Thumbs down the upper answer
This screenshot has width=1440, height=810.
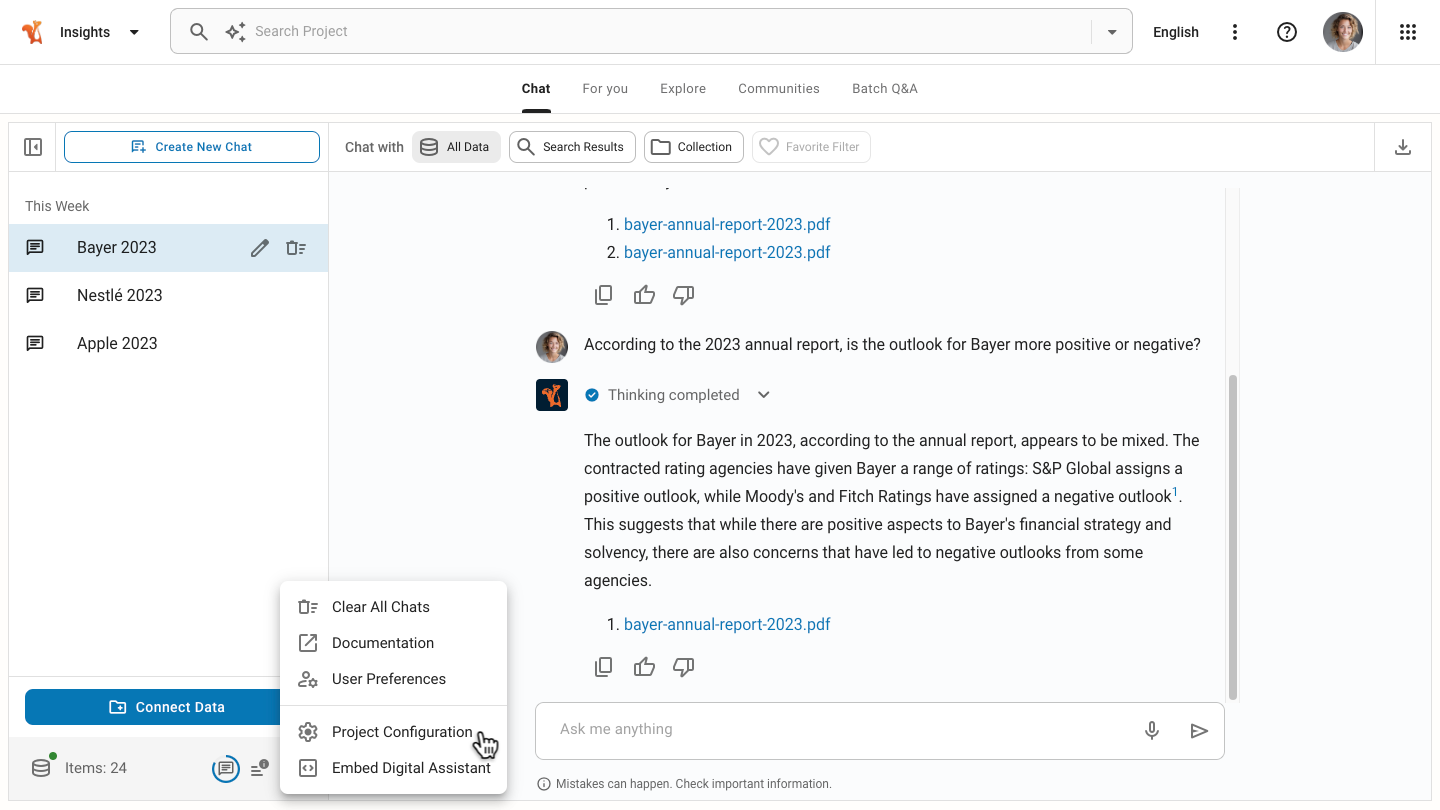[684, 295]
